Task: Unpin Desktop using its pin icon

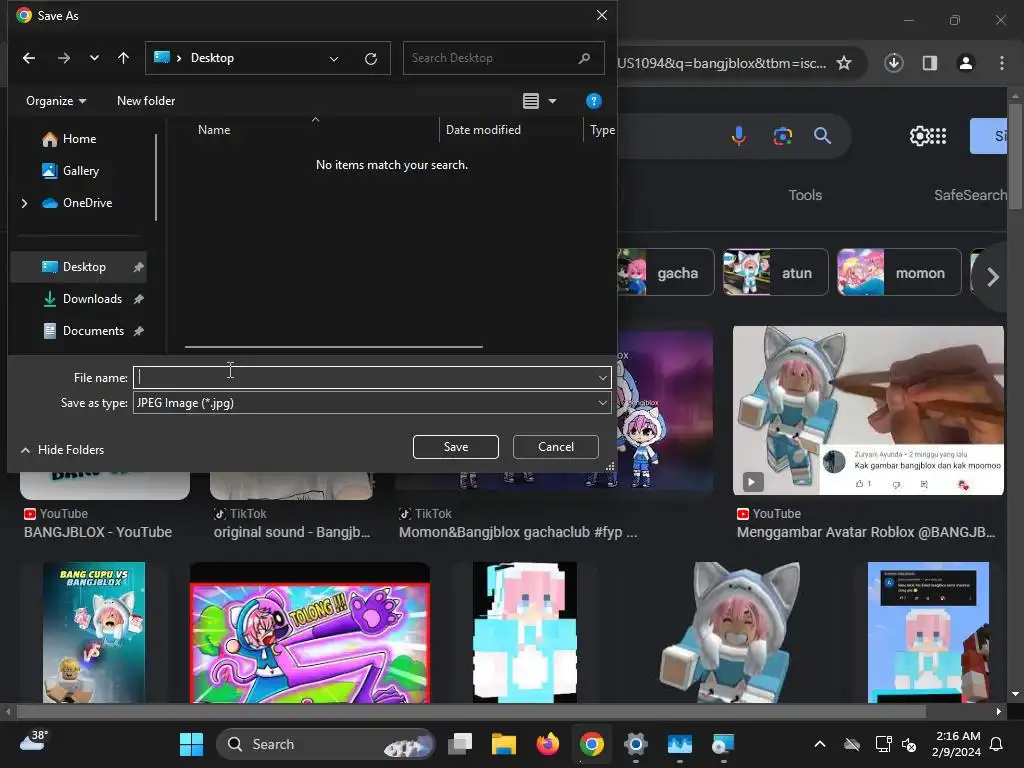Action: click(x=138, y=267)
